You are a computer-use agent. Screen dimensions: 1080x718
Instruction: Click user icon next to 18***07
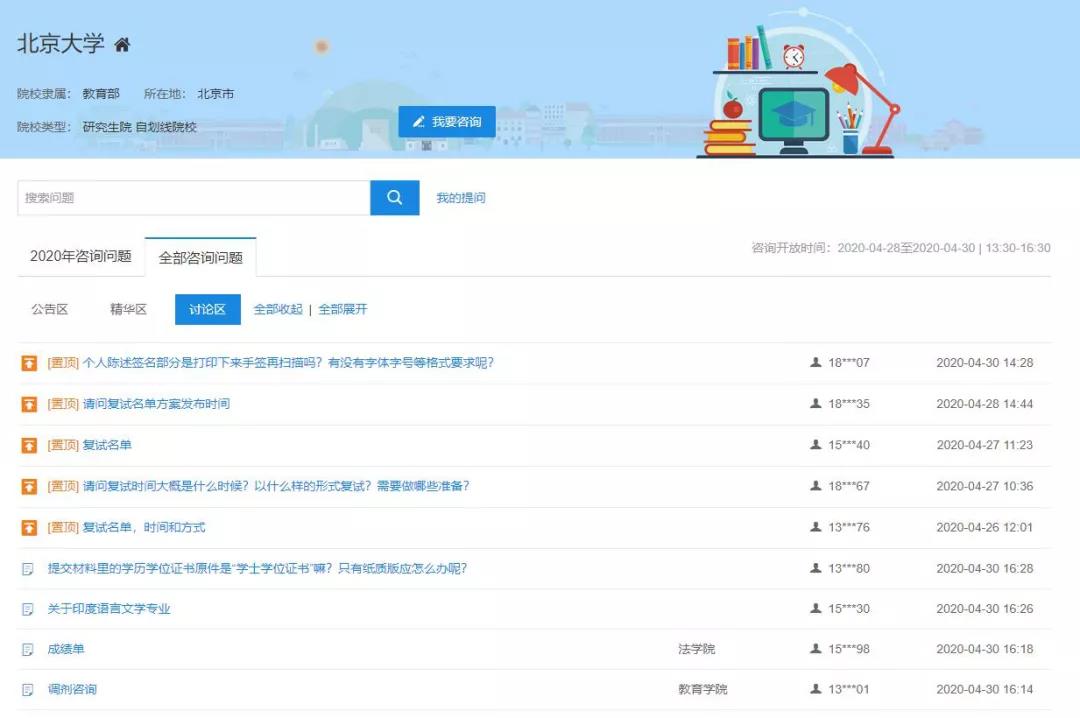(x=816, y=363)
